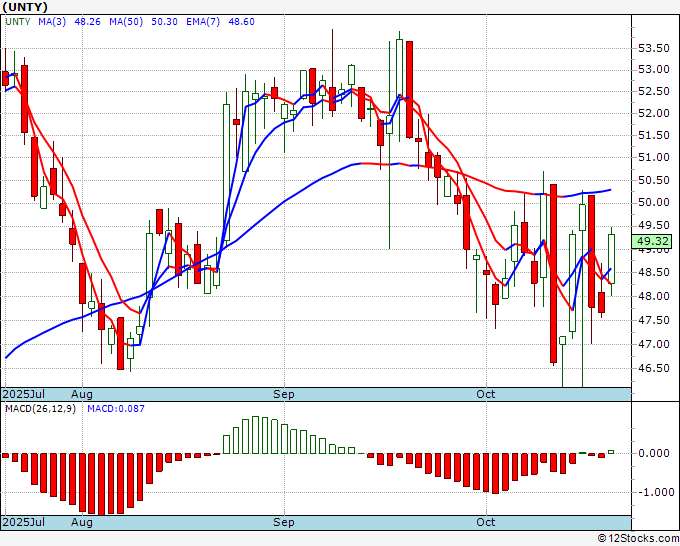Select the MA(3) legend label
This screenshot has height=546, width=680.
[52, 22]
